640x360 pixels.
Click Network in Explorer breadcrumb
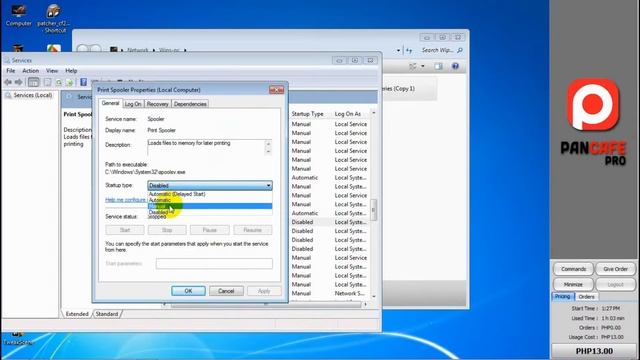138,50
